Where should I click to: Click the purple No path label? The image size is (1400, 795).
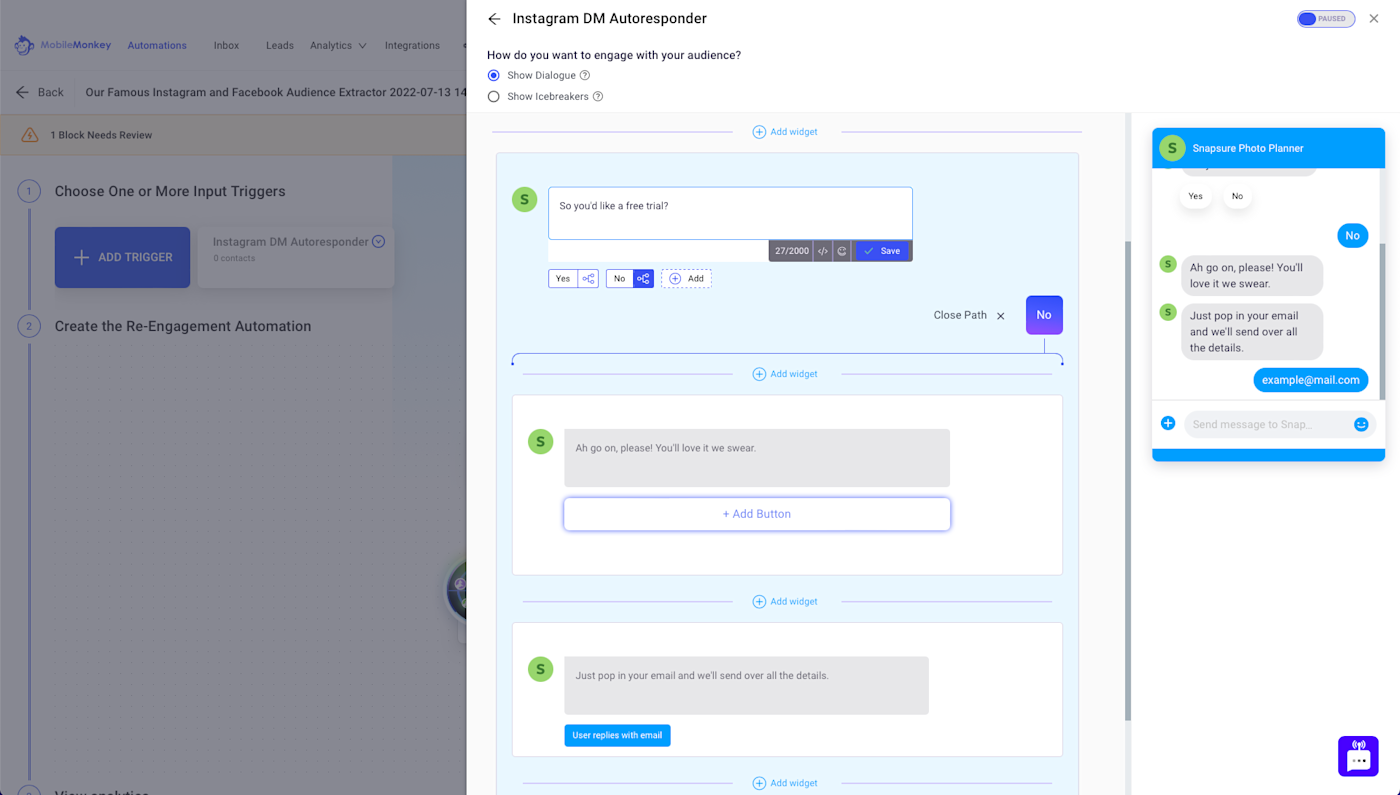pyautogui.click(x=1044, y=315)
